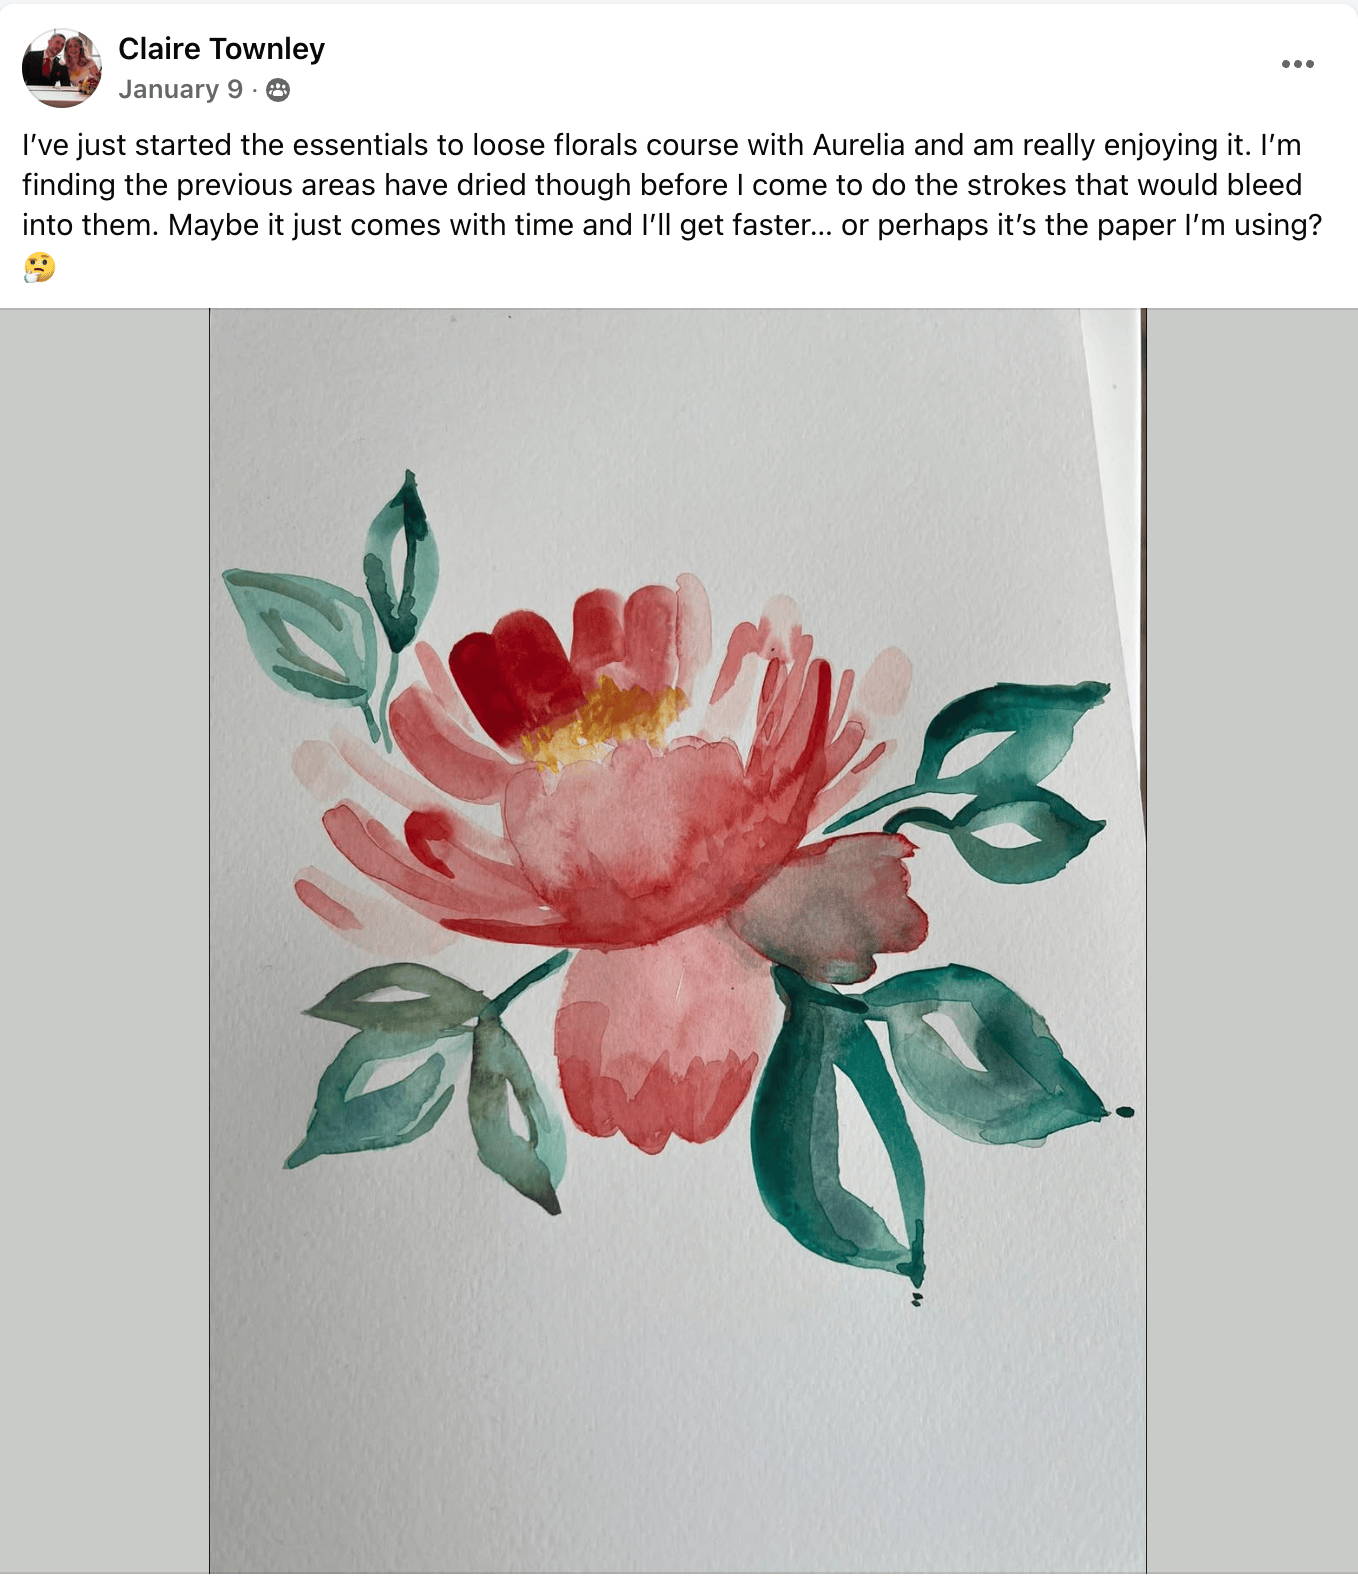Open the January 9 post timestamp
Image resolution: width=1358 pixels, height=1576 pixels.
[x=180, y=89]
